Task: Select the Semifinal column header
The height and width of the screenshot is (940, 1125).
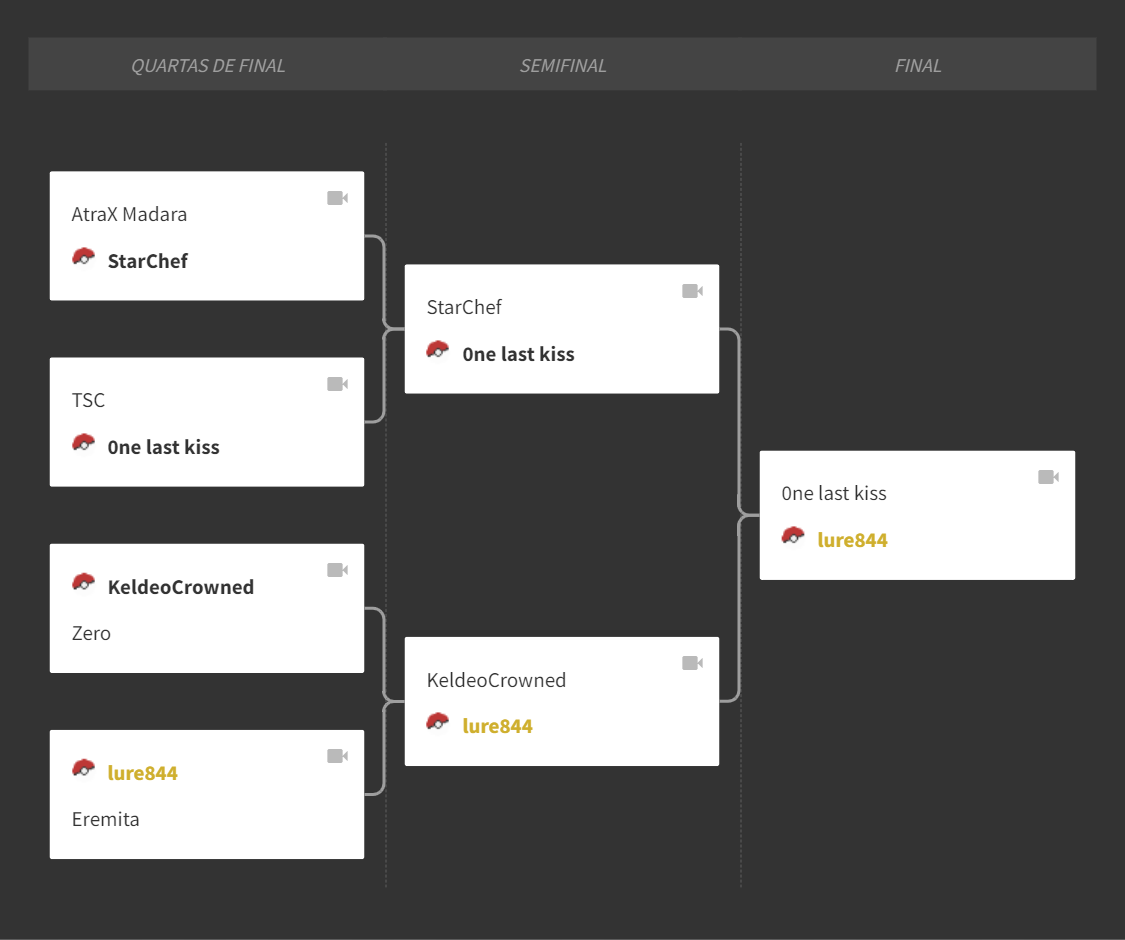Action: (563, 66)
